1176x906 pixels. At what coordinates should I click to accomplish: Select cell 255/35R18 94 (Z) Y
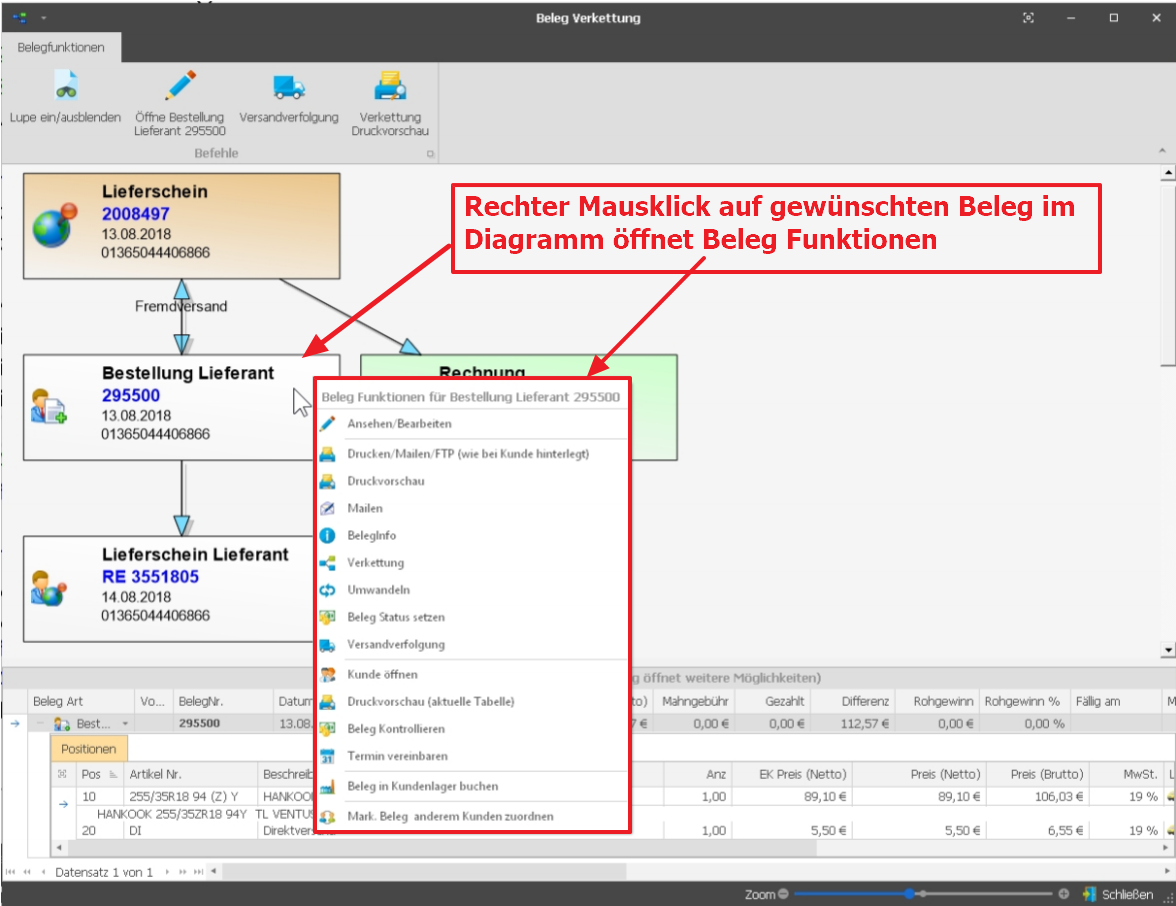(190, 796)
